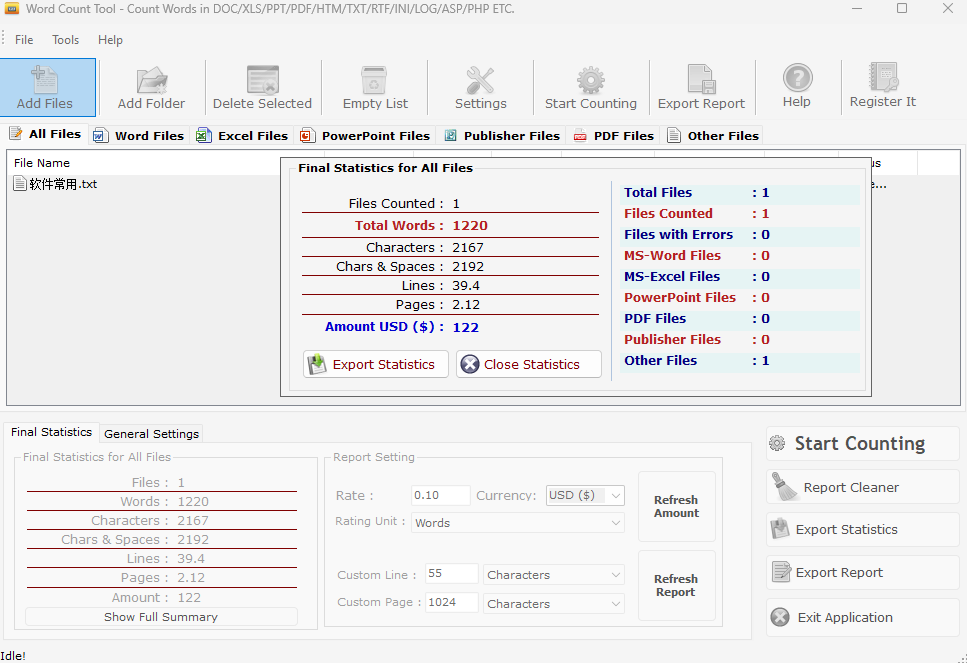
Task: Click the Export Report toolbar icon
Action: pos(701,79)
